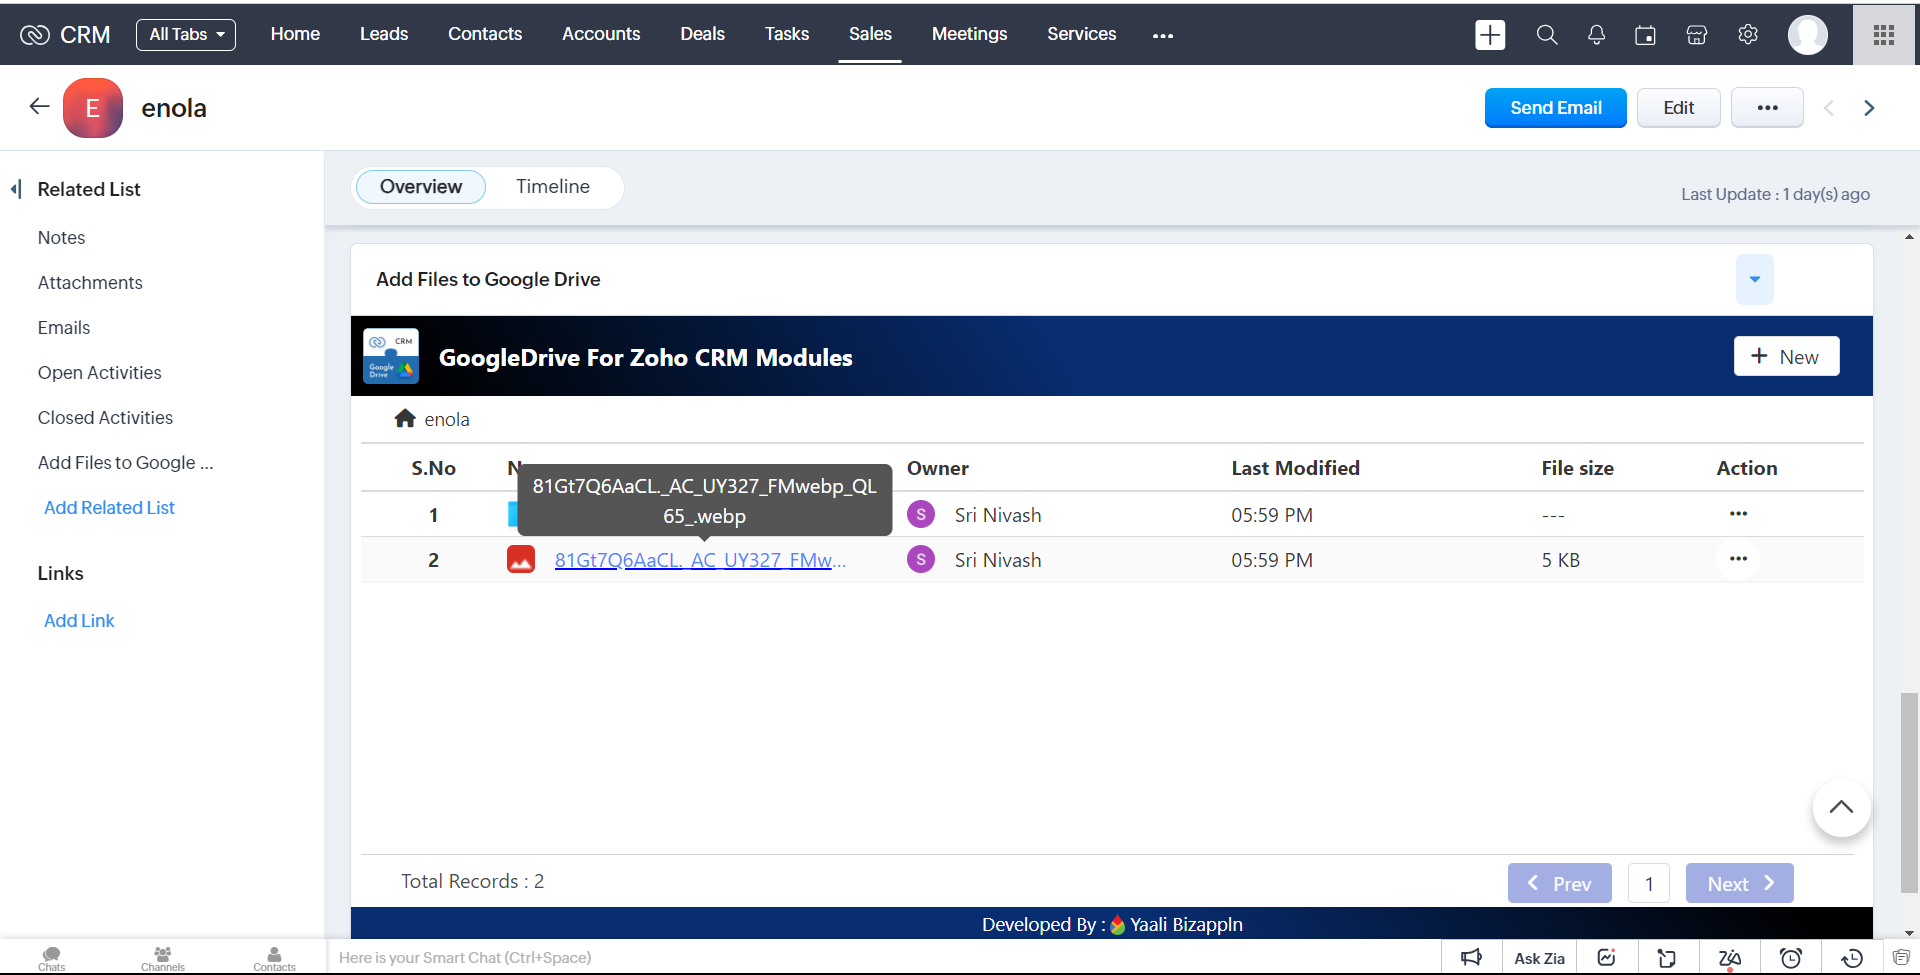The width and height of the screenshot is (1920, 975).
Task: Expand the All Tabs dropdown
Action: tap(186, 34)
